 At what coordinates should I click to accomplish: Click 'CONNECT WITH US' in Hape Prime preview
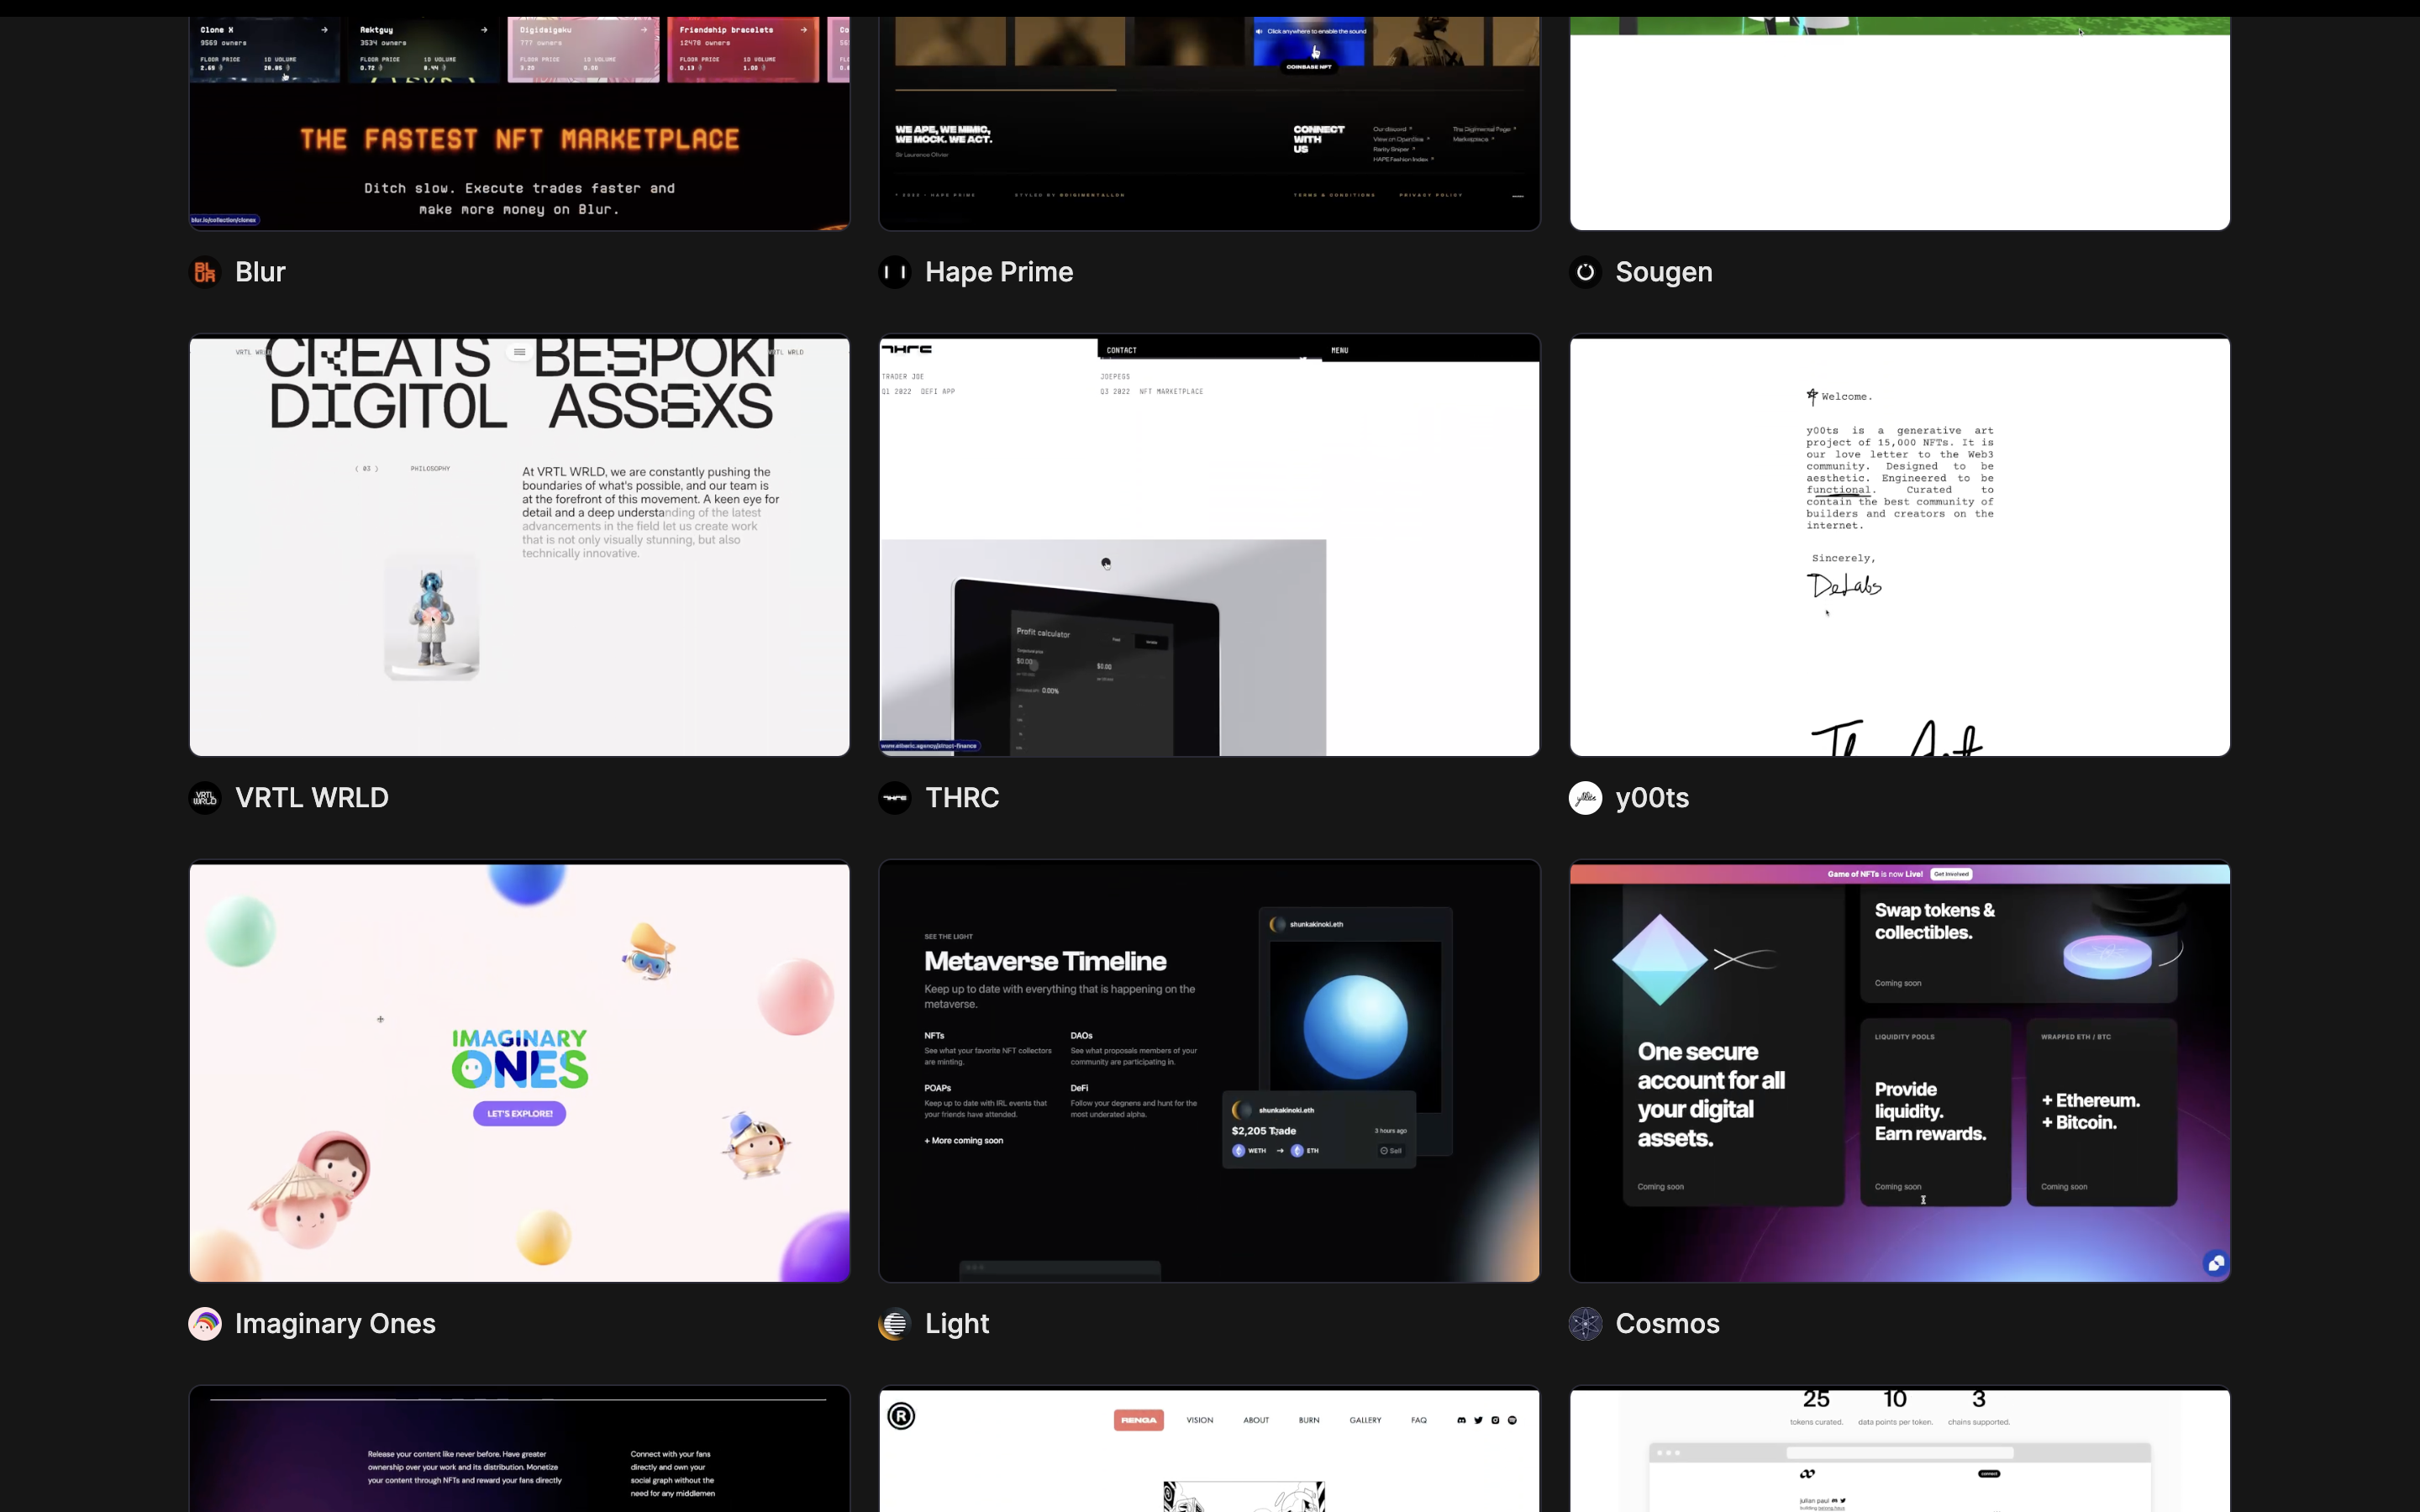[x=1318, y=139]
